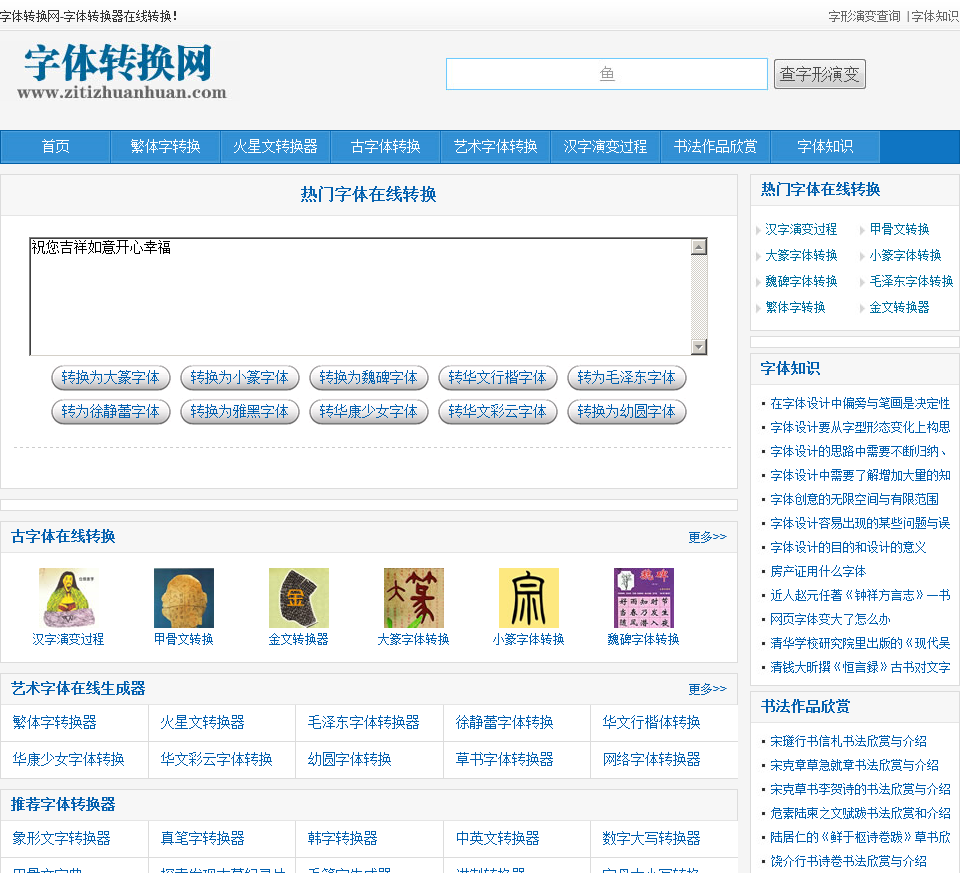Open the 徐静蕾字体转换 table link
Viewport: 960px width, 873px height.
tap(504, 722)
